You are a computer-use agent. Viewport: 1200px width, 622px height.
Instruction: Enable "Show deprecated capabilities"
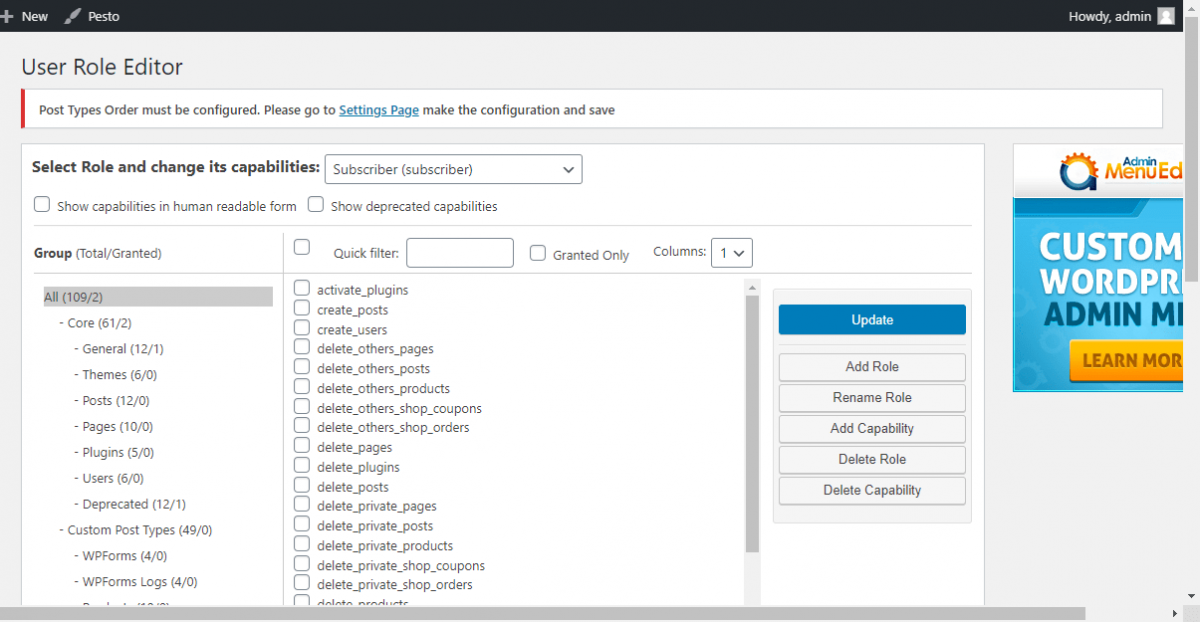316,204
